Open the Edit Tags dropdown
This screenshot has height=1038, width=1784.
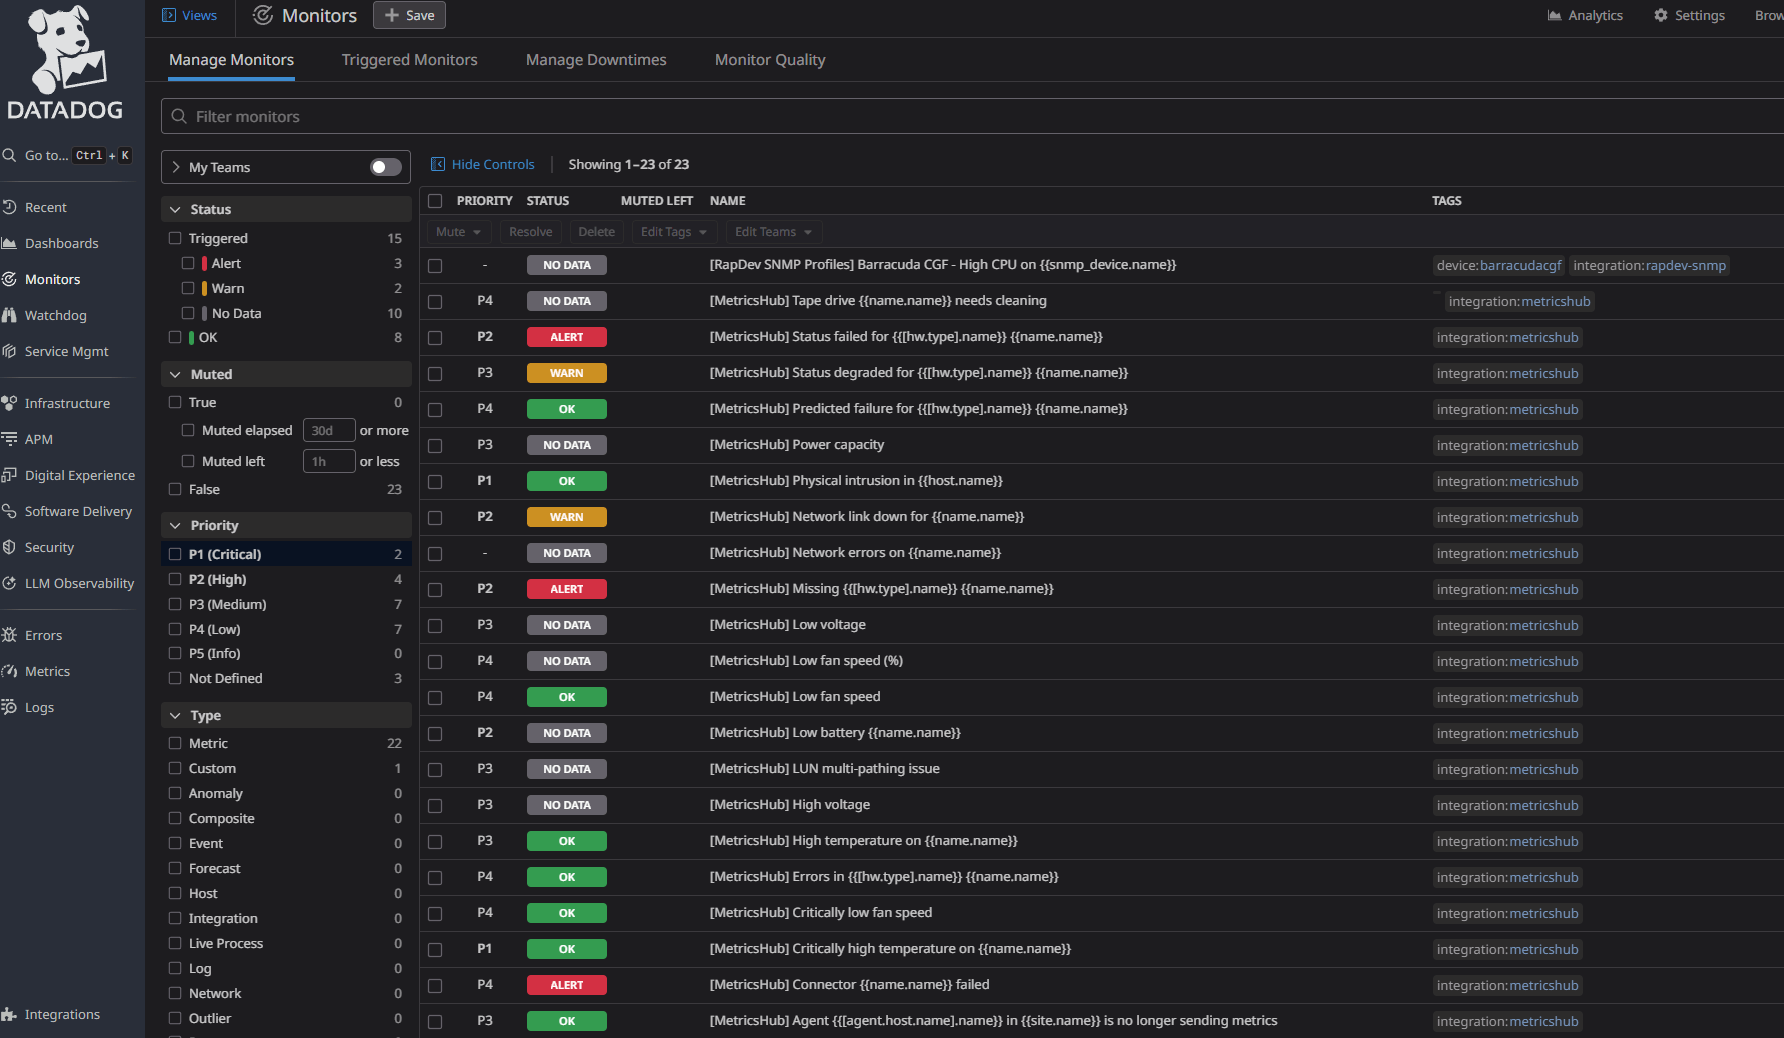tap(674, 232)
